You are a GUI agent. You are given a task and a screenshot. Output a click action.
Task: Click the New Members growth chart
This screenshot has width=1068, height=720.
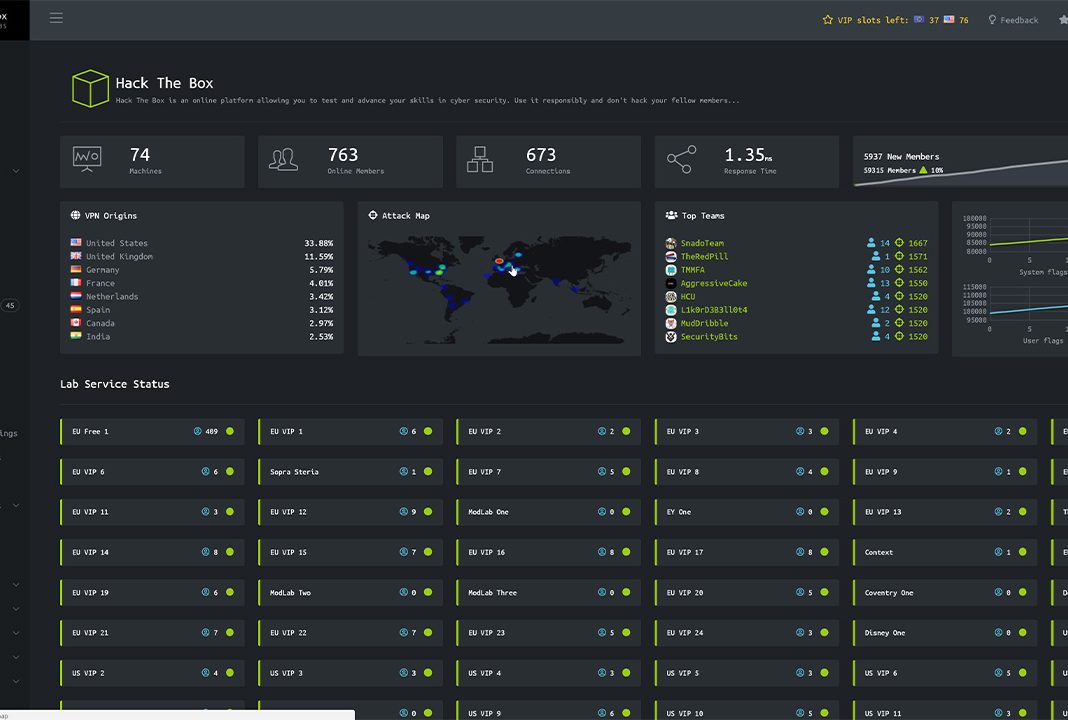960,172
